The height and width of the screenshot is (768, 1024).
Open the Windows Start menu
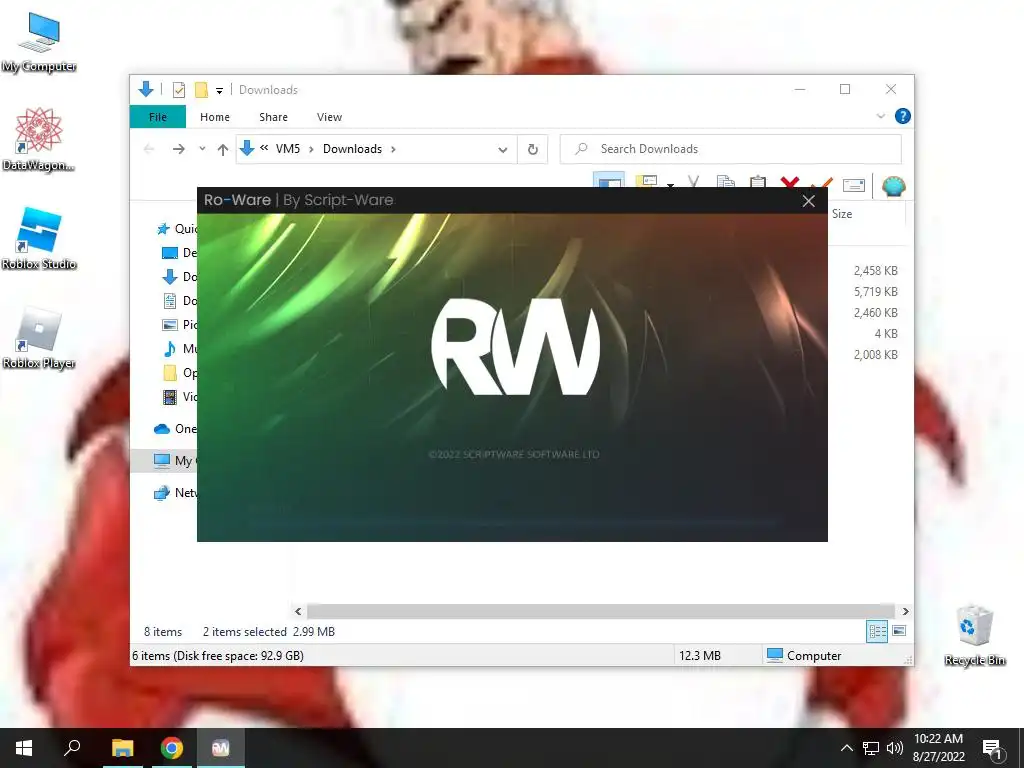point(24,748)
